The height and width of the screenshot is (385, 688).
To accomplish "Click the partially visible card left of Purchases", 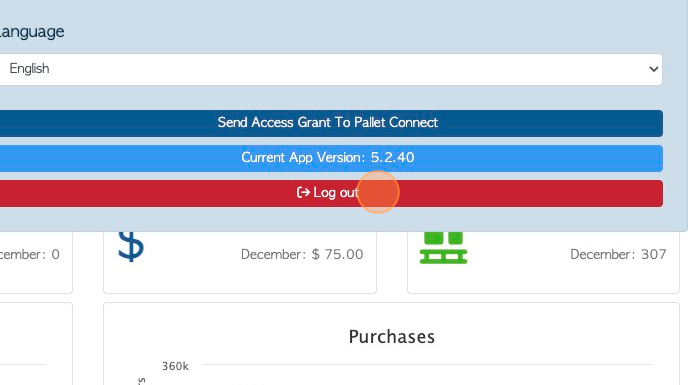I will point(35,344).
